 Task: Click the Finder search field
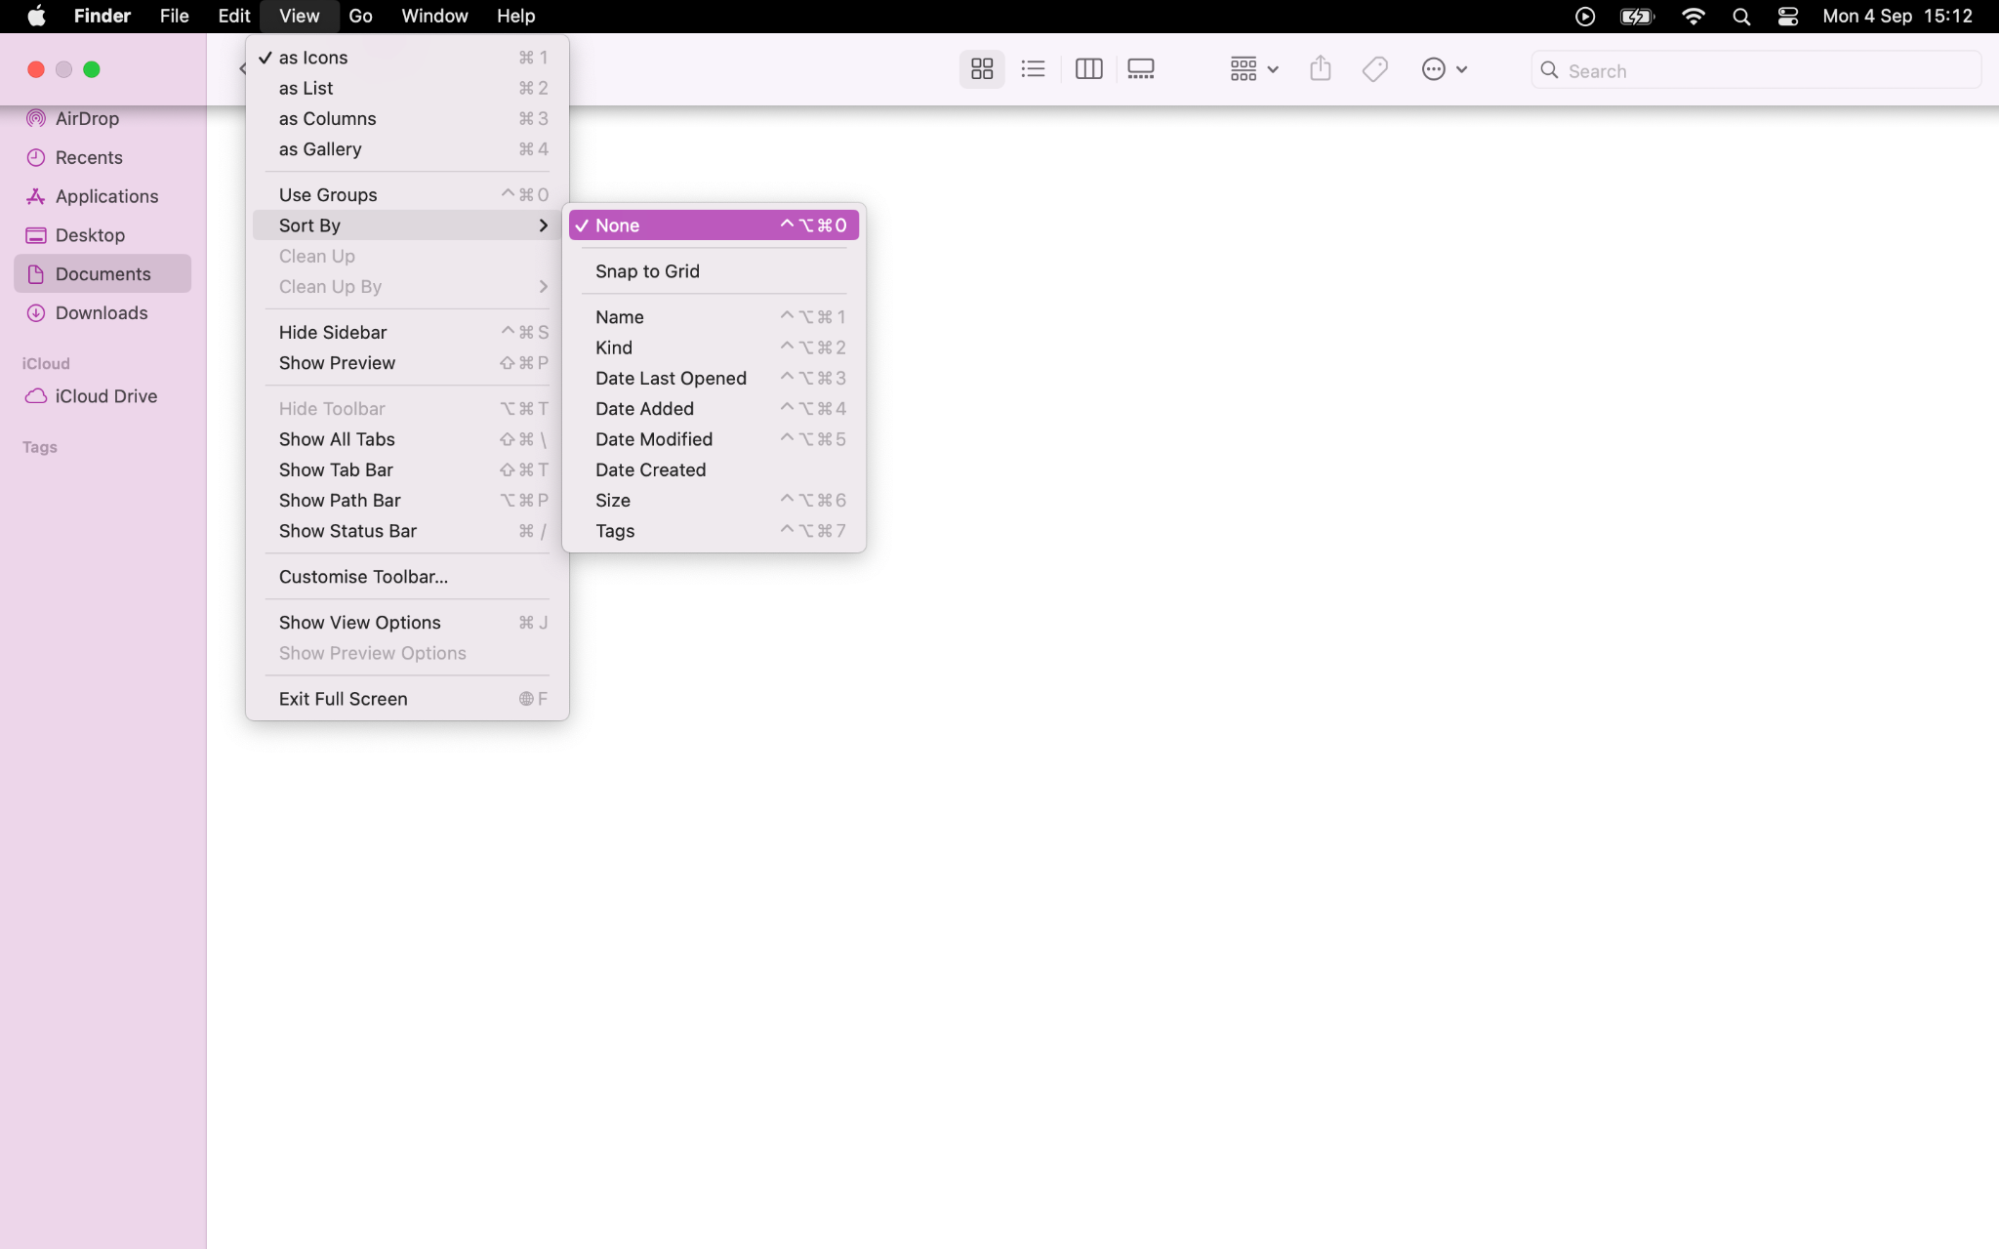[1755, 70]
